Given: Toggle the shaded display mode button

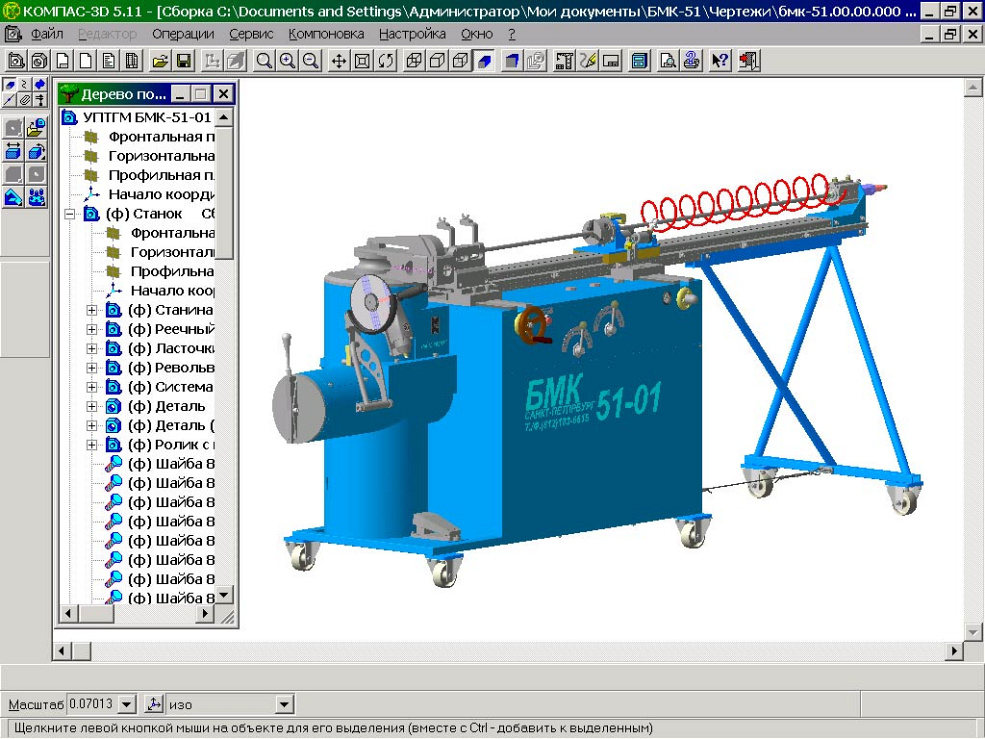Looking at the screenshot, I should [x=485, y=61].
